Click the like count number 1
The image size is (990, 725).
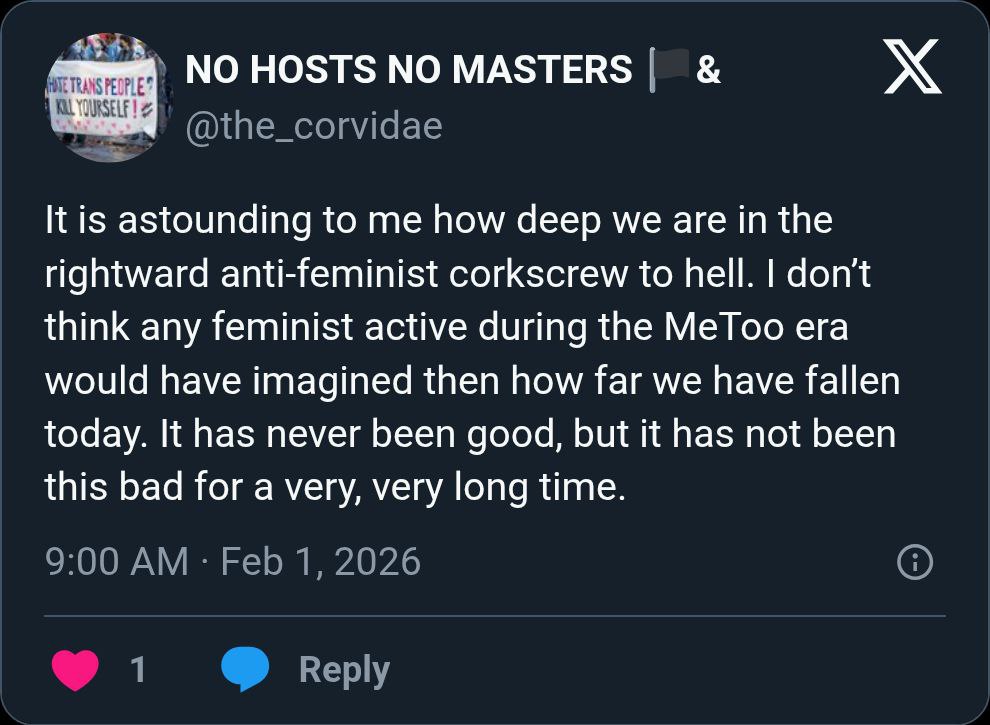[138, 669]
